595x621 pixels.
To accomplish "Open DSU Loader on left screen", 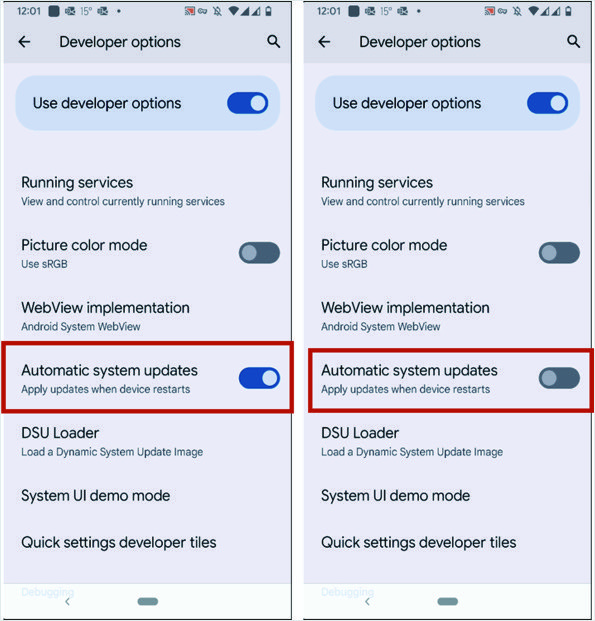I will coord(147,442).
